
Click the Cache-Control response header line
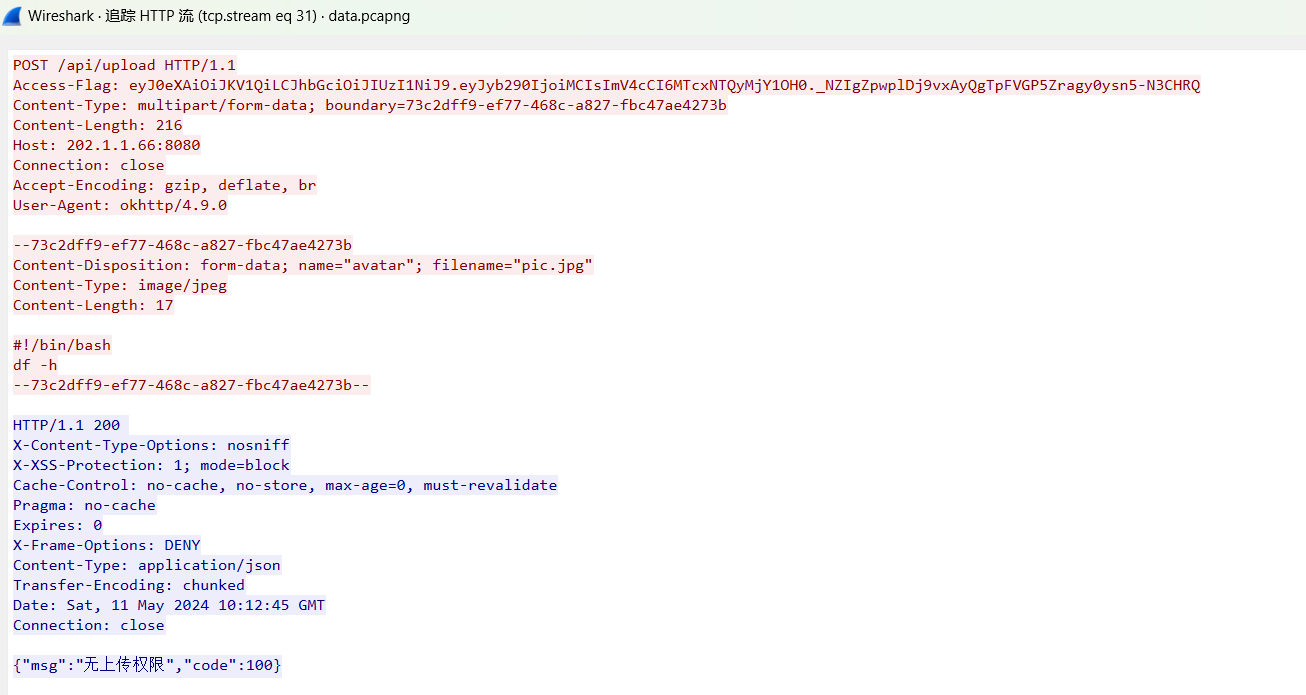(285, 485)
